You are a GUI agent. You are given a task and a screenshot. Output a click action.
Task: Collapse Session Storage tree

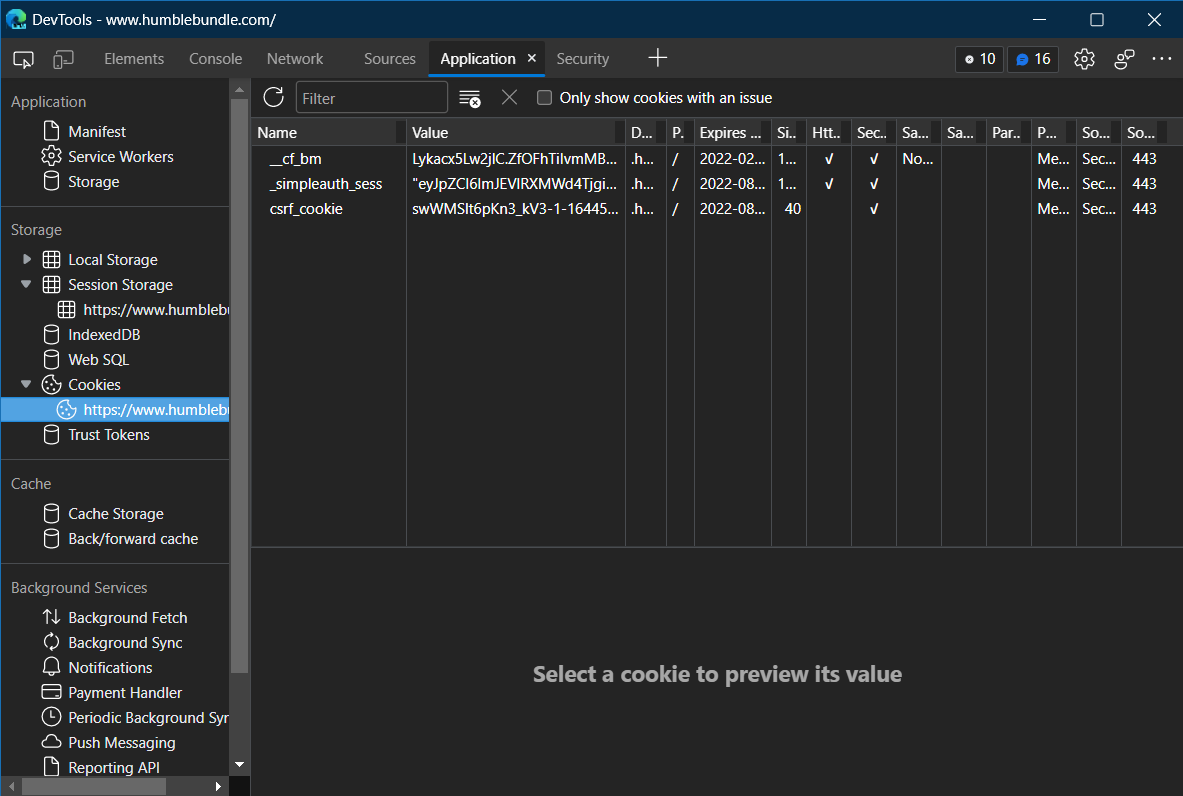pyautogui.click(x=26, y=284)
